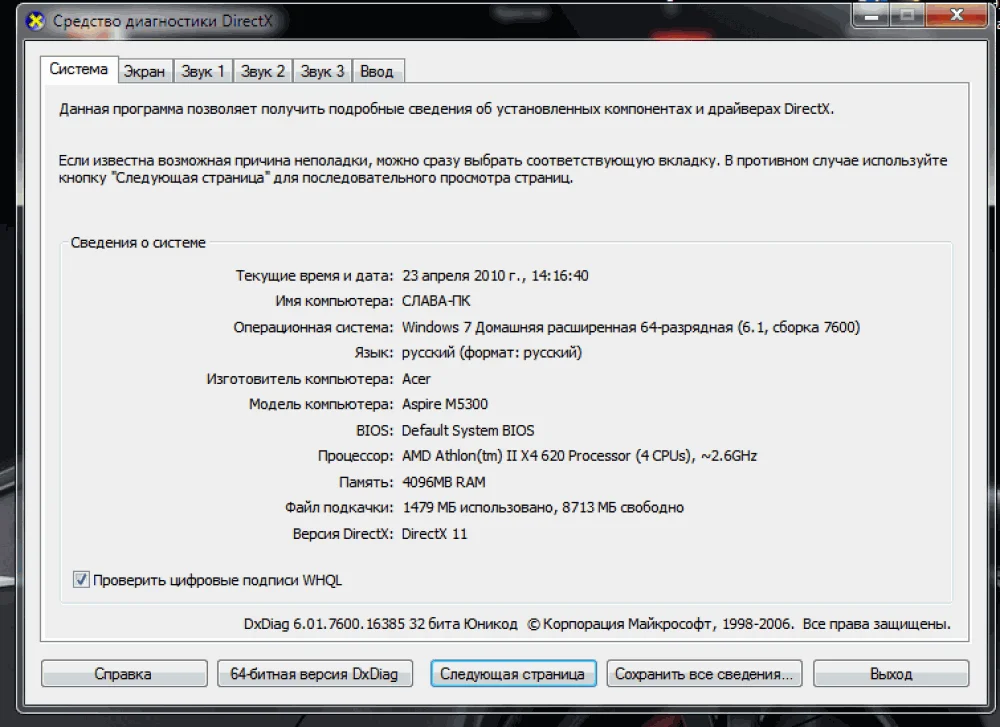Click the Данная программа позволяет description line
The height and width of the screenshot is (727, 1000).
click(x=446, y=109)
